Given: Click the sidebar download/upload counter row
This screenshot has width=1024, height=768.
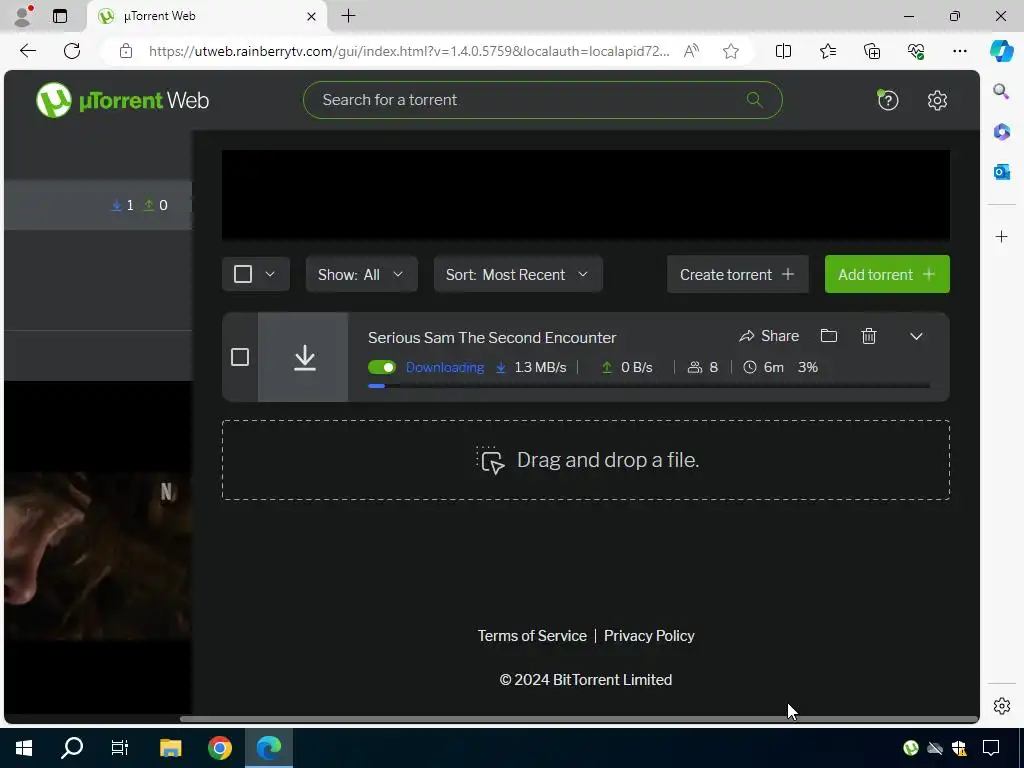Looking at the screenshot, I should 98,205.
